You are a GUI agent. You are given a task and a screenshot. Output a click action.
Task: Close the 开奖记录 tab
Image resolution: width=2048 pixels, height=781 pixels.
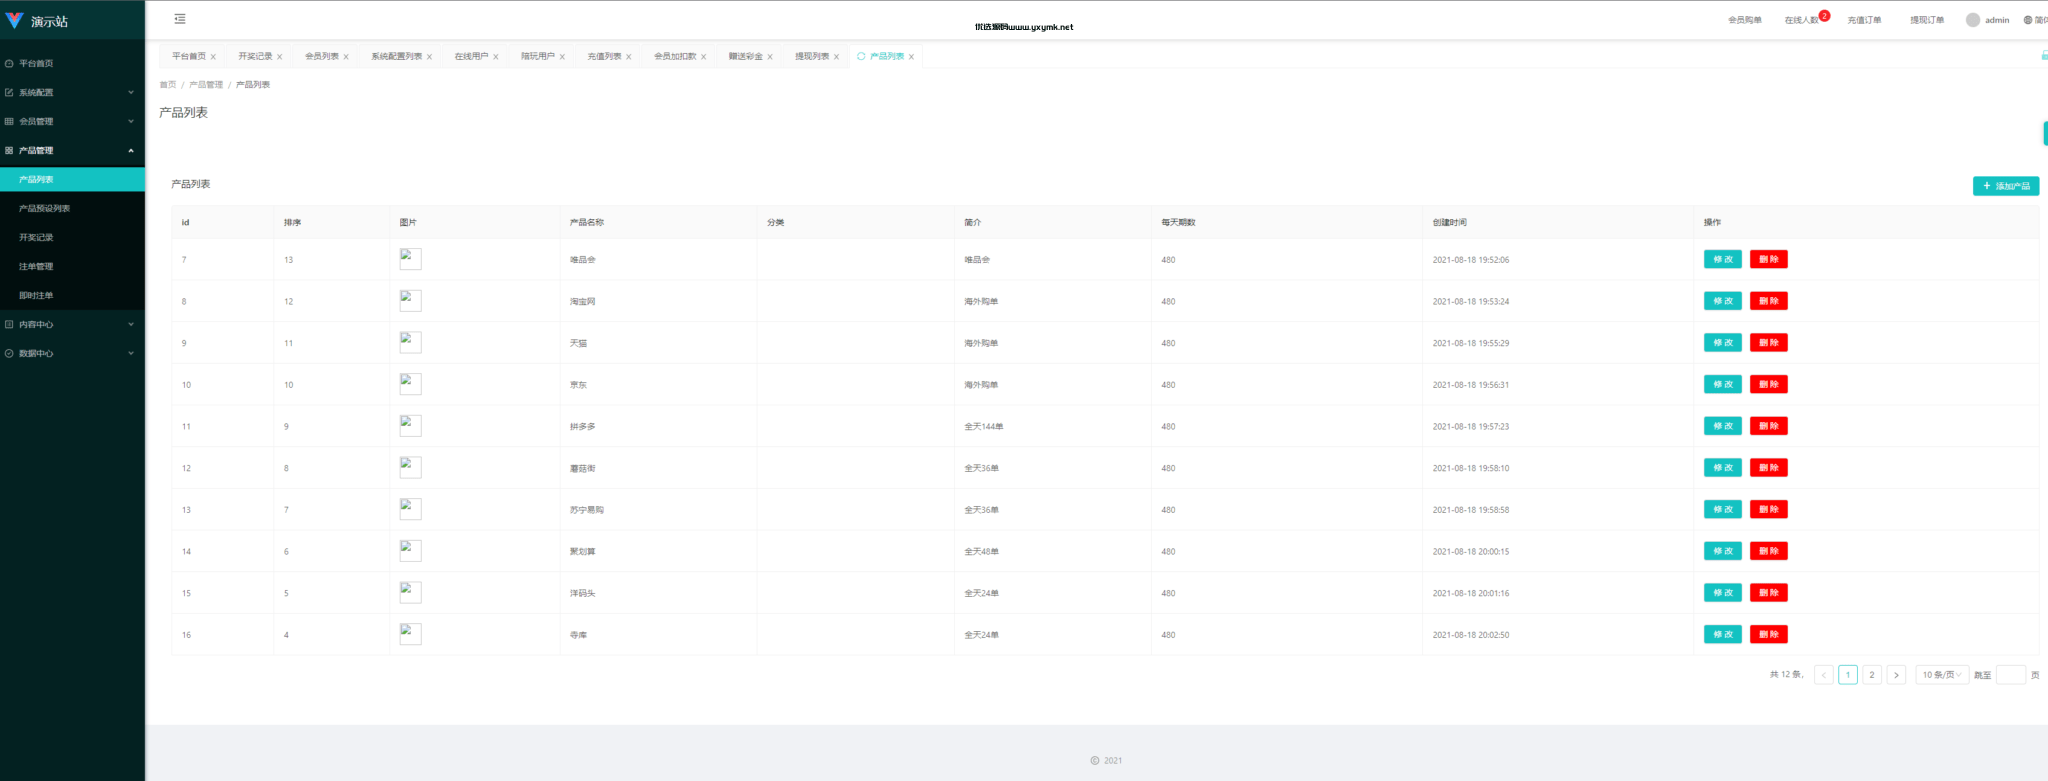(280, 57)
